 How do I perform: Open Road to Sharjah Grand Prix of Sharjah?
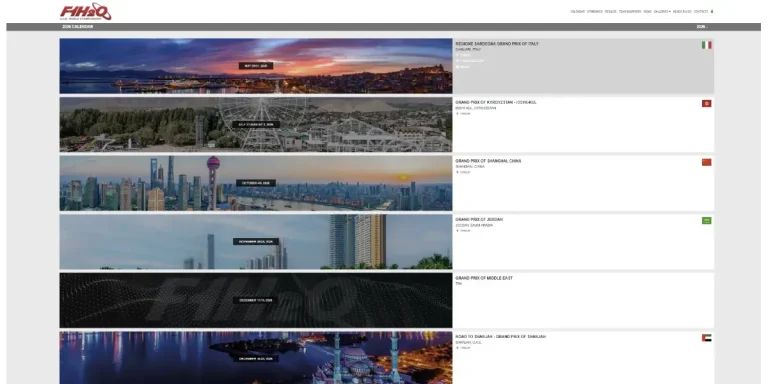click(x=501, y=336)
